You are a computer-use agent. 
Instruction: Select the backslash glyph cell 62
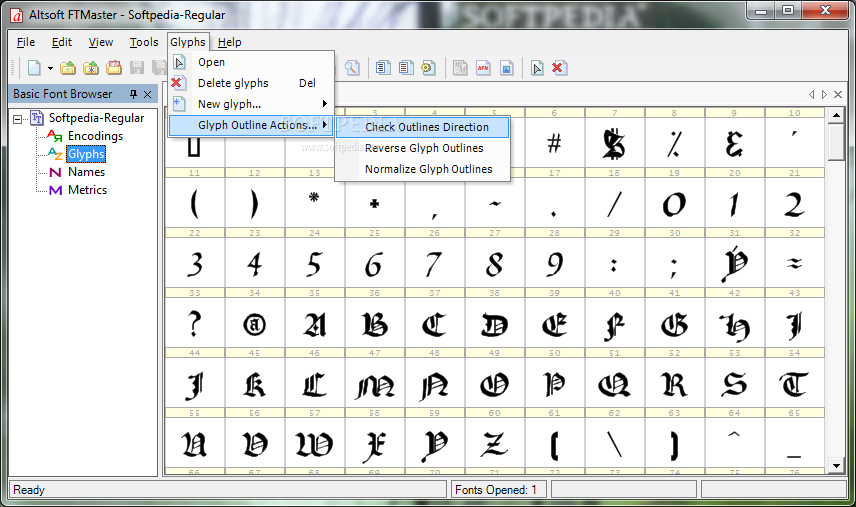tap(615, 443)
